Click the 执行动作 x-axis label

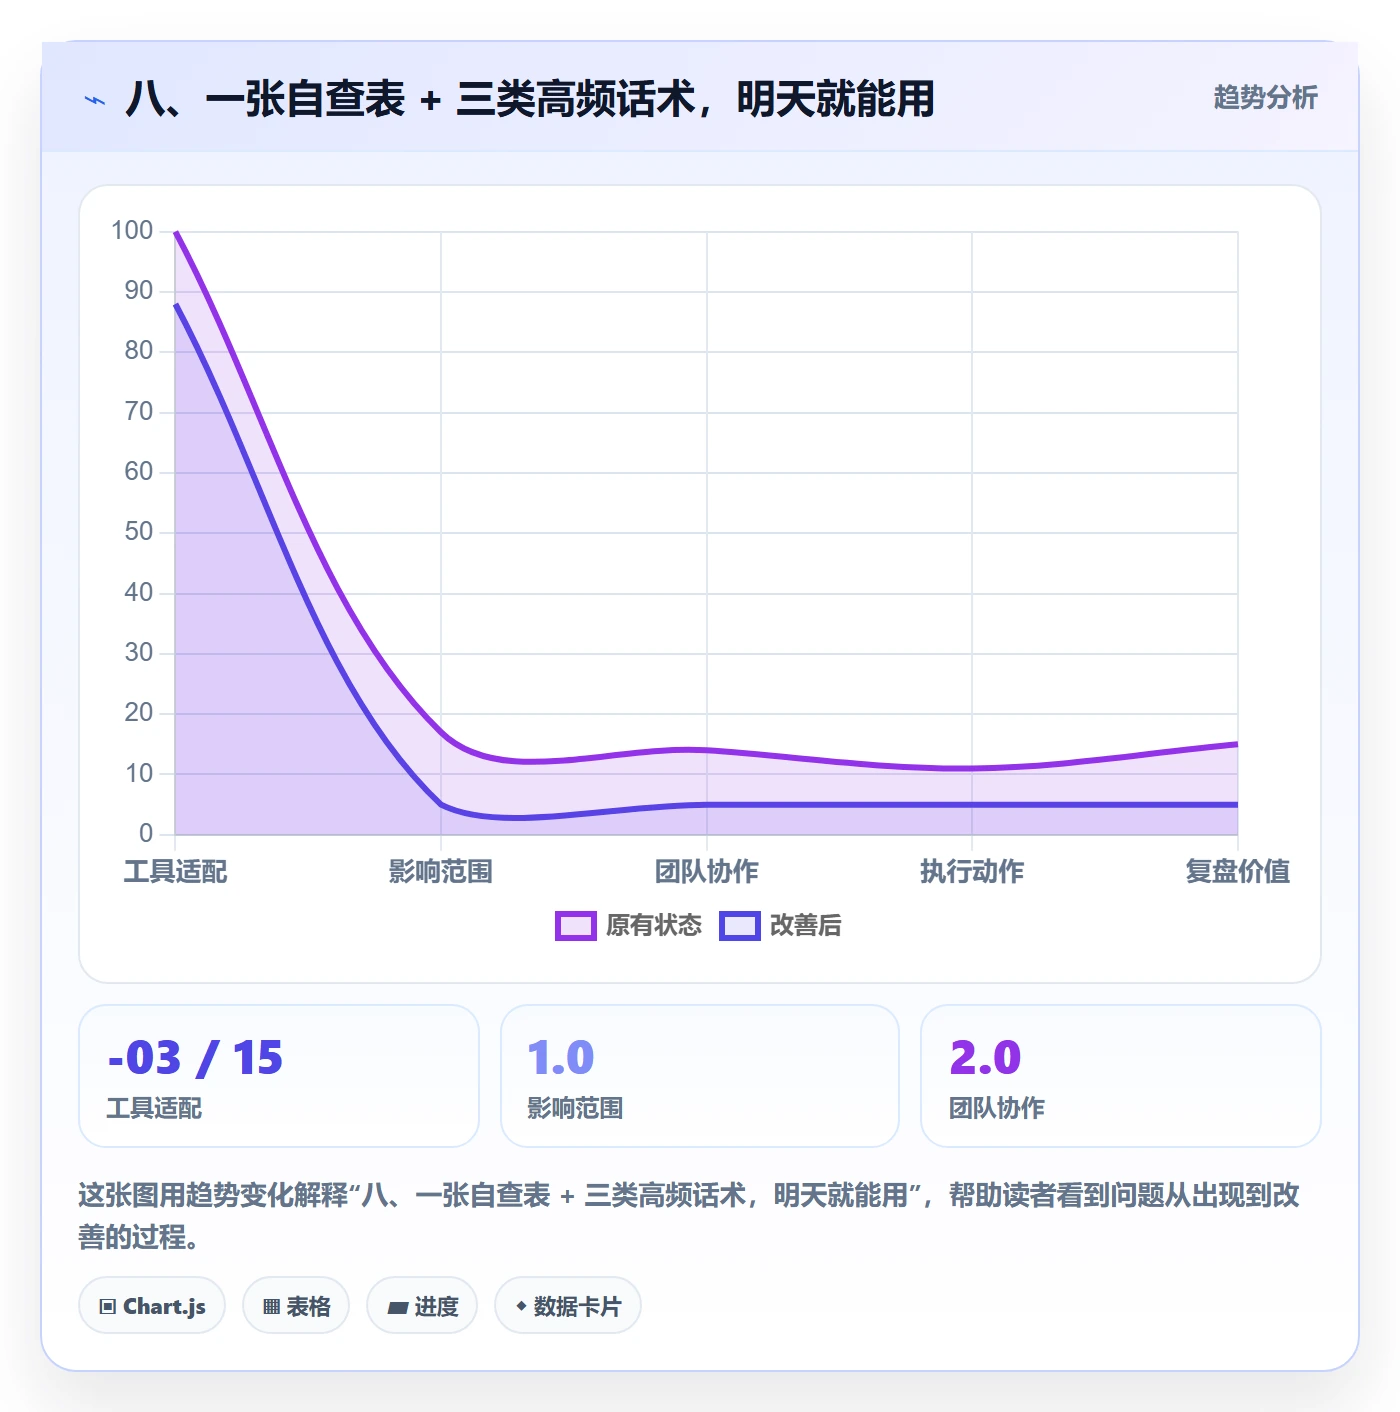pos(972,872)
